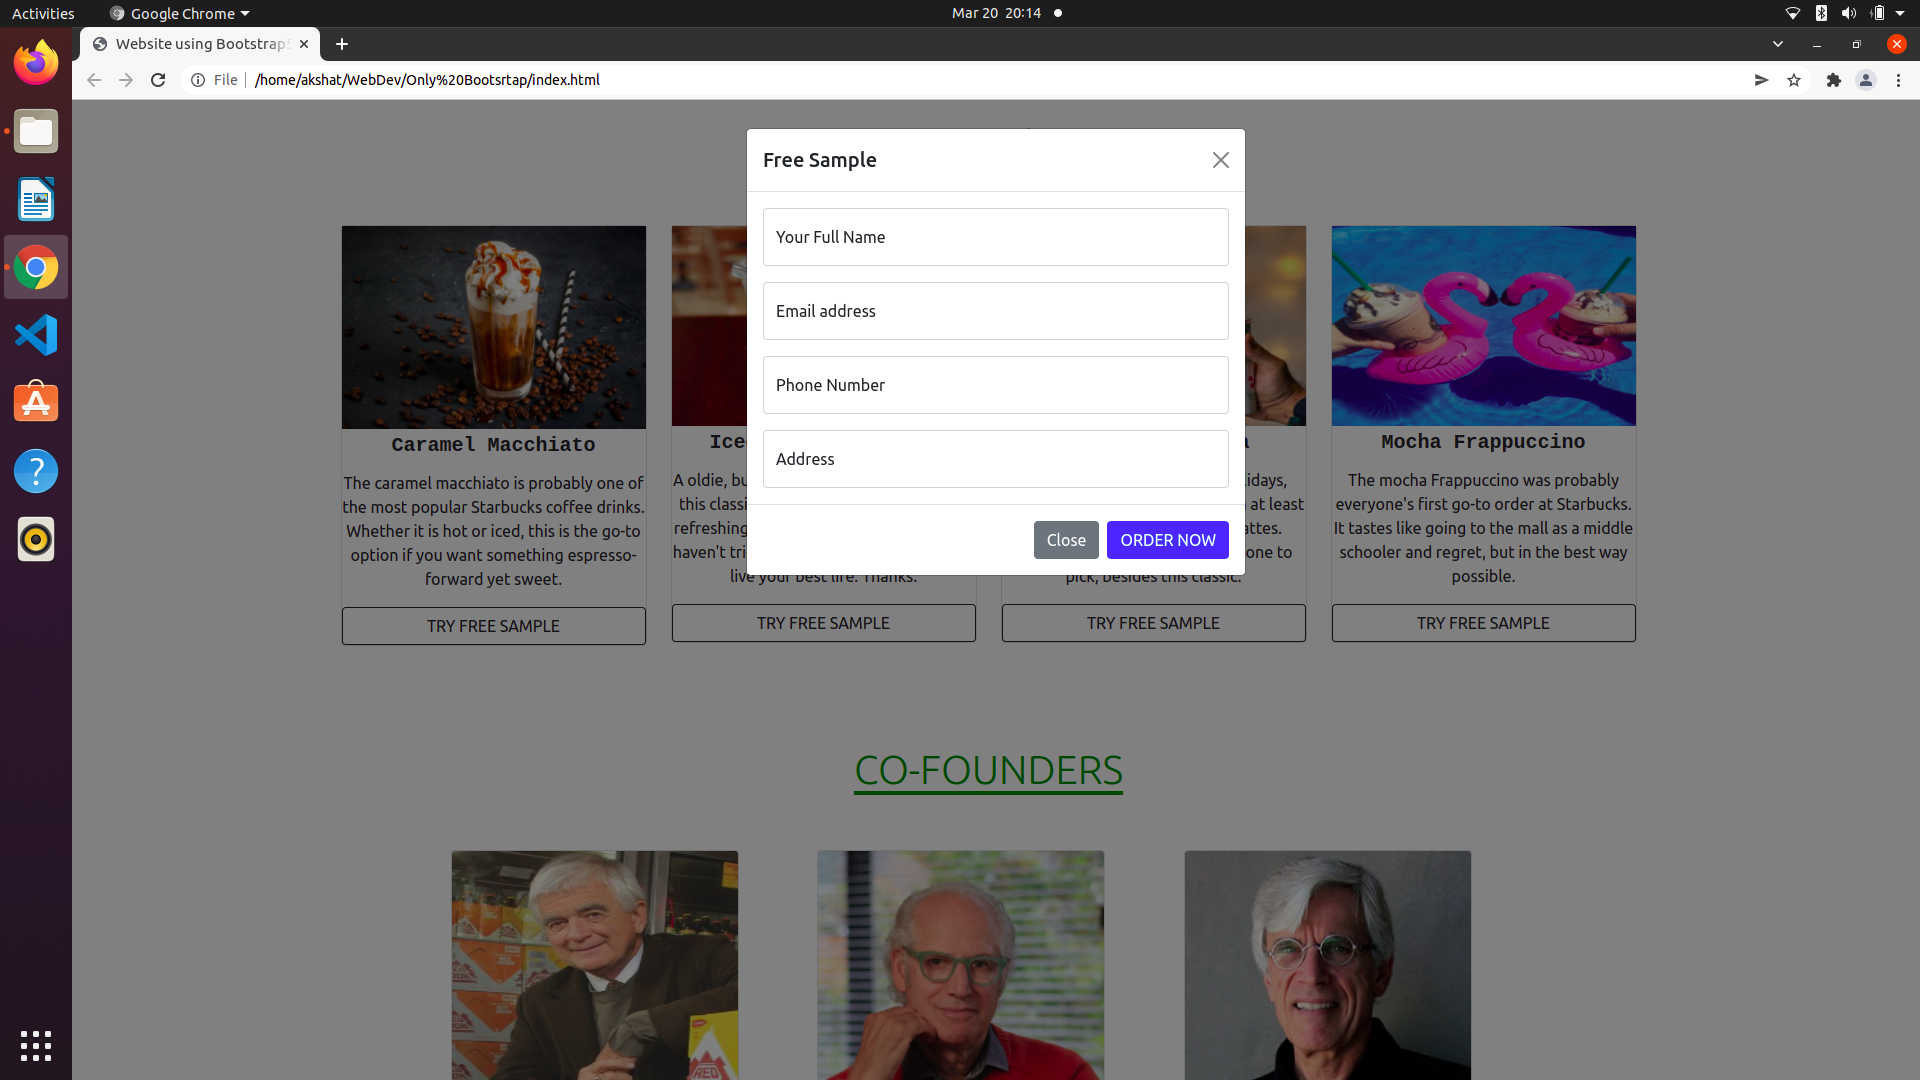Viewport: 1920px width, 1080px height.
Task: Click the Mocha Frappuccino card title
Action: point(1483,442)
